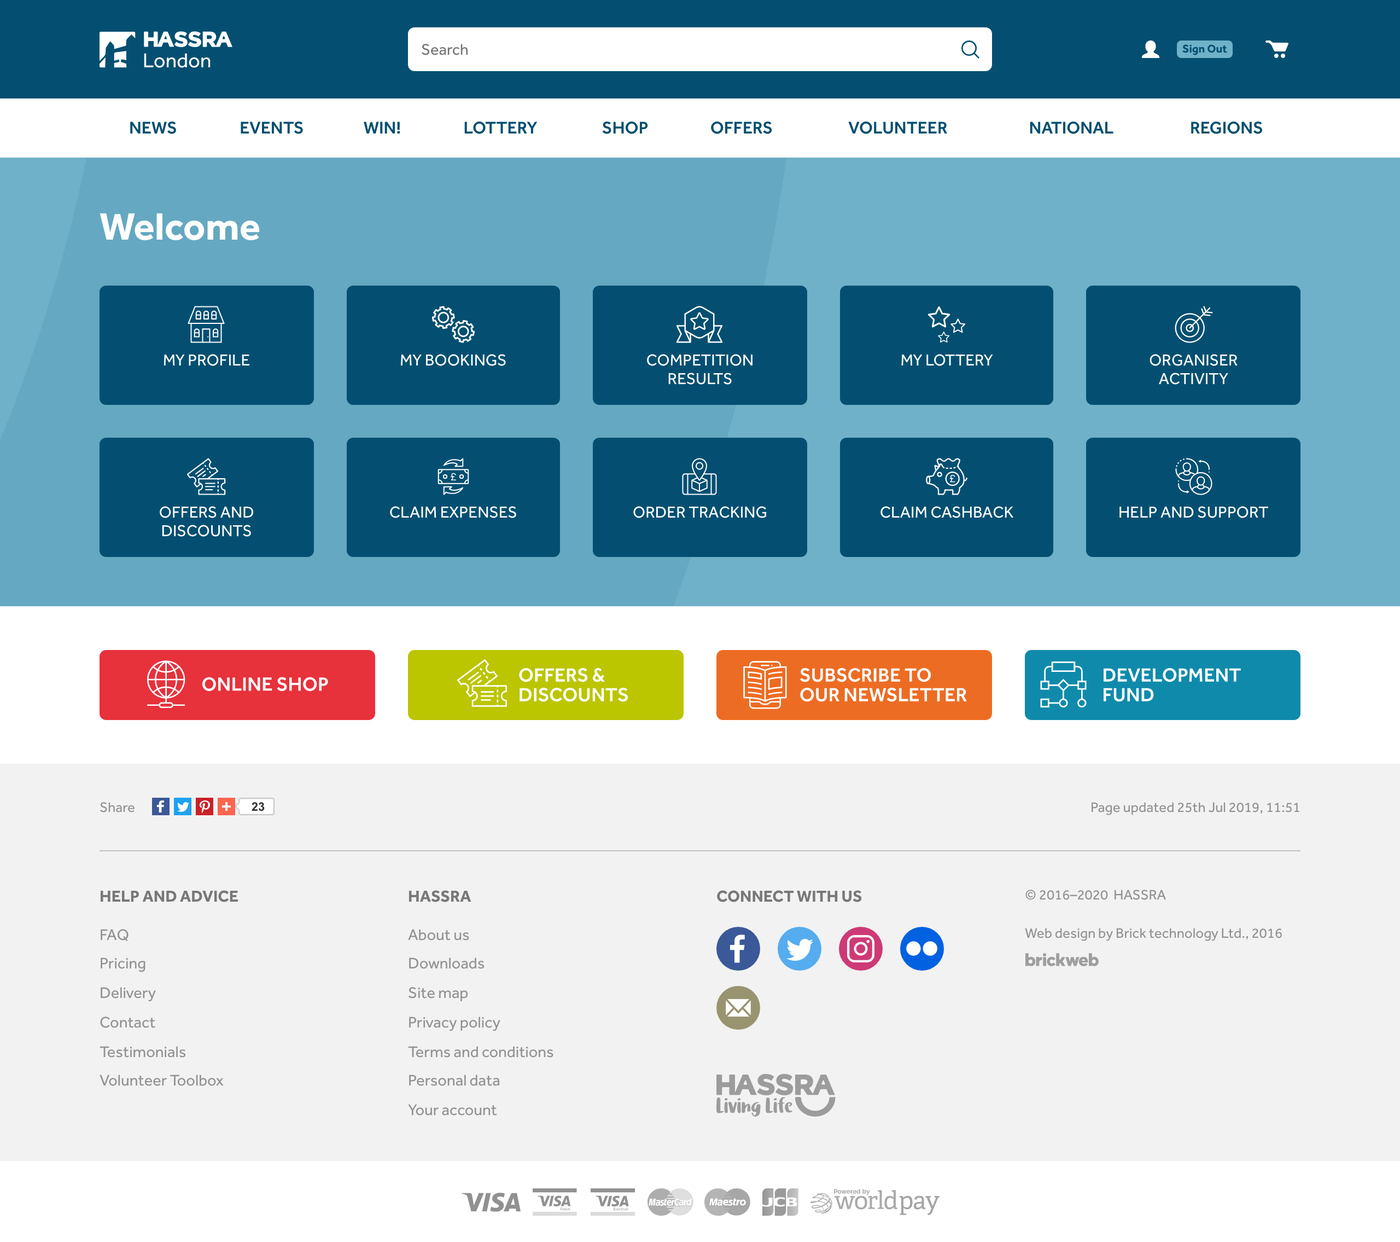The width and height of the screenshot is (1400, 1242).
Task: Click the search magnifier icon
Action: pos(969,49)
